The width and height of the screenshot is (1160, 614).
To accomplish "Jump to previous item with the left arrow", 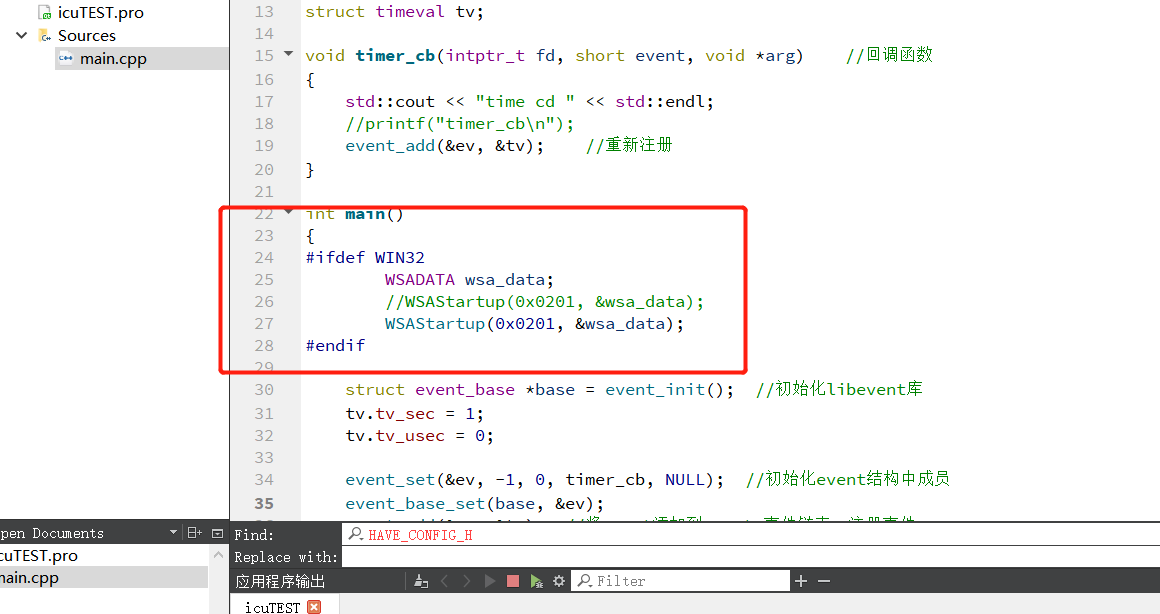I will pos(445,580).
